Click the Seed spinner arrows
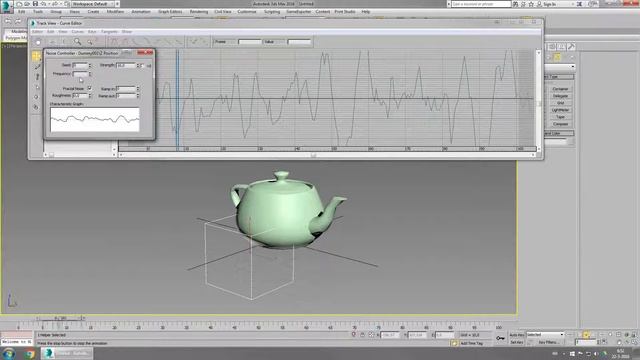 tap(90, 65)
